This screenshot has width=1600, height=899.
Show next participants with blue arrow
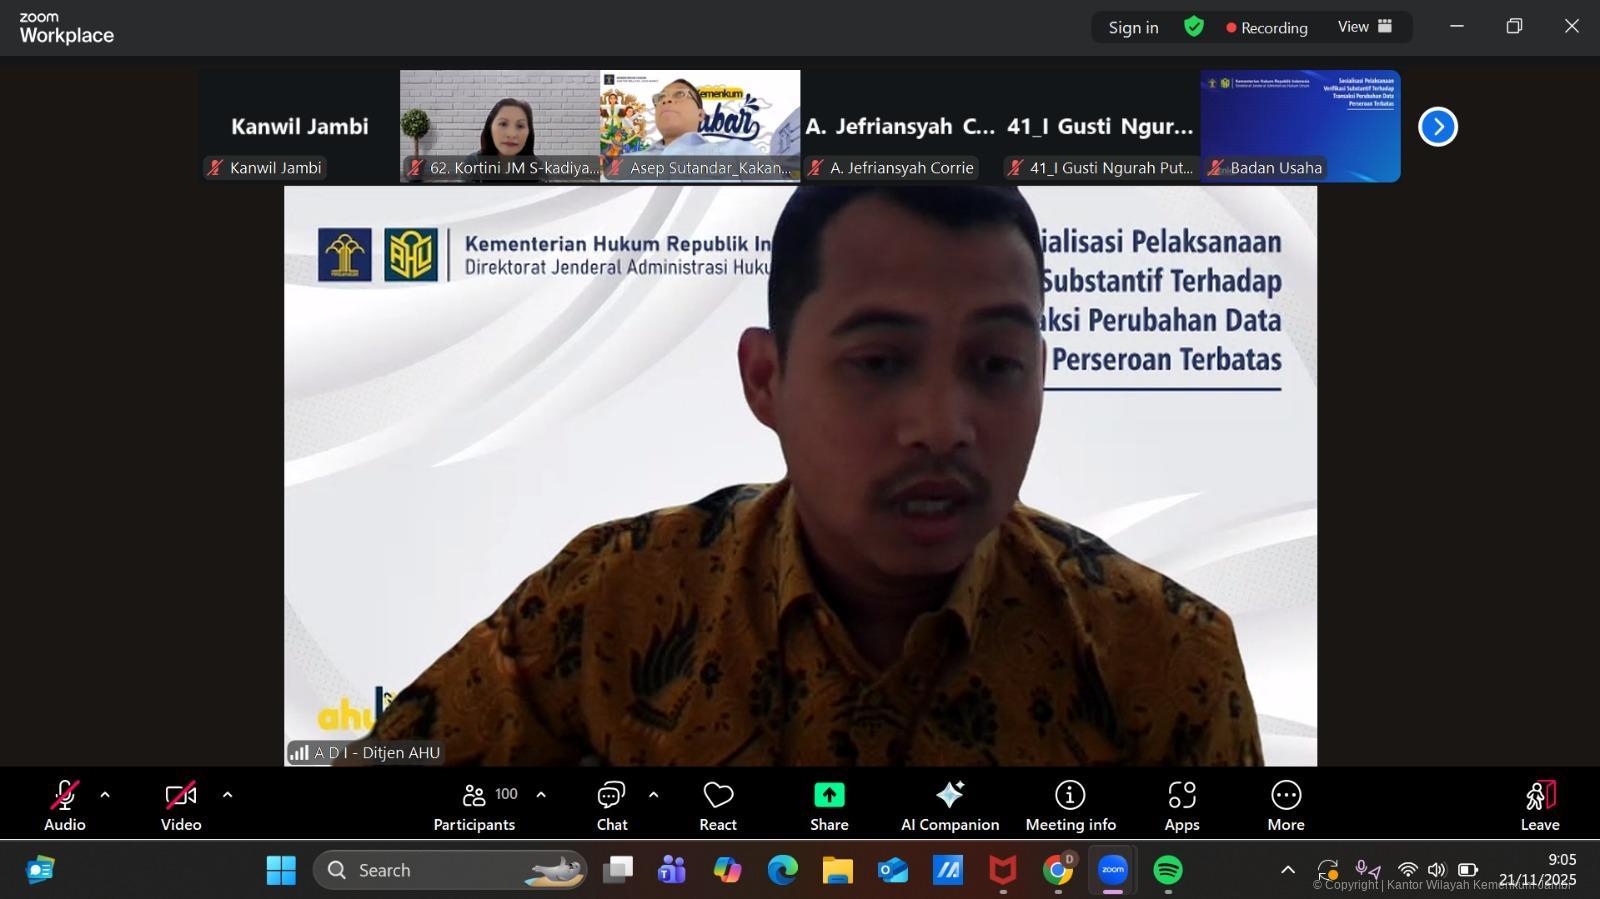(x=1437, y=127)
